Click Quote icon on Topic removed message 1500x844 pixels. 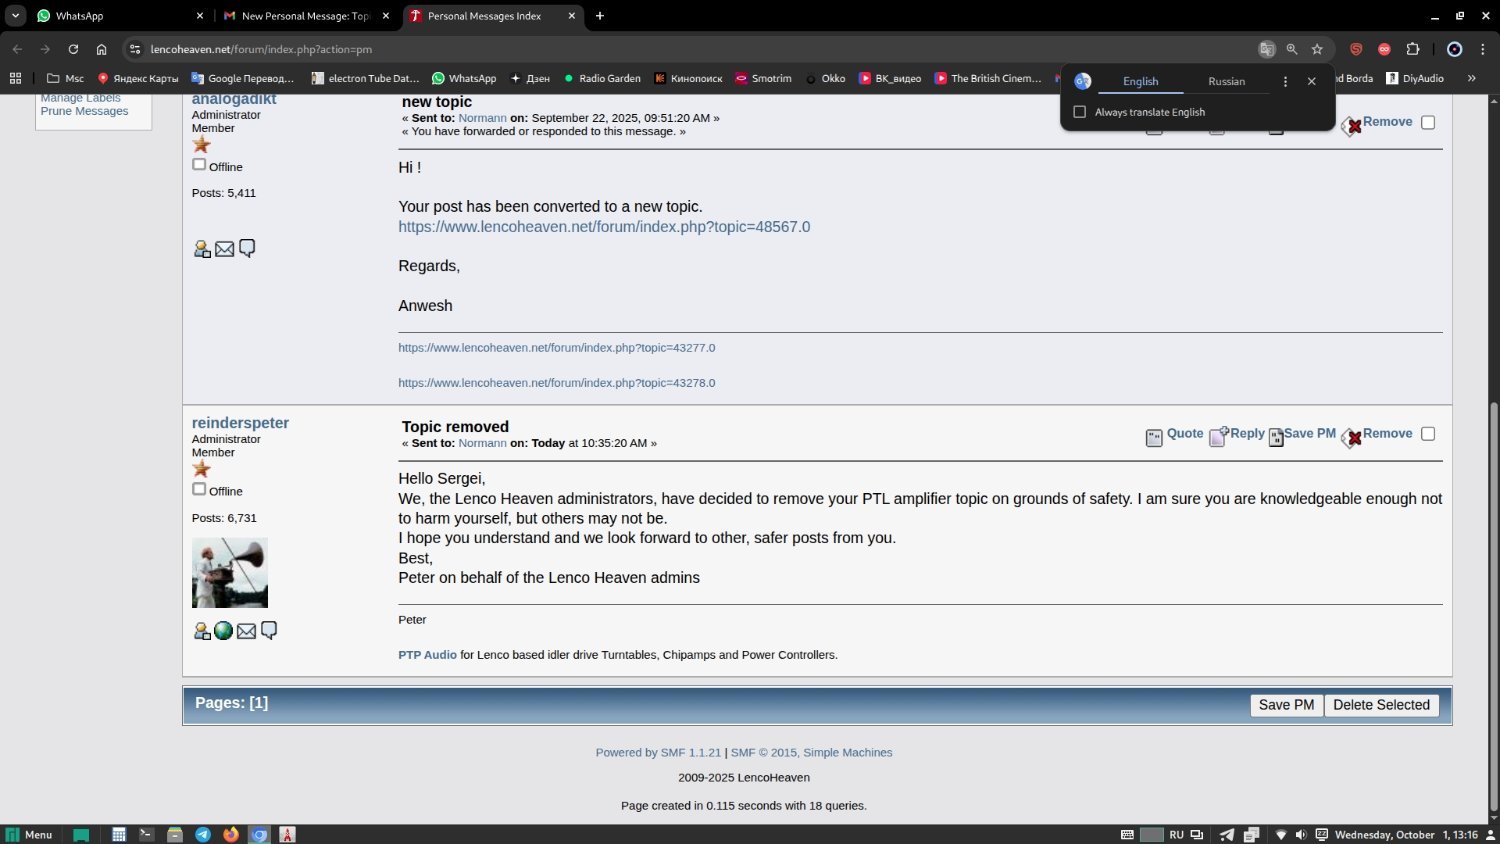click(x=1154, y=437)
